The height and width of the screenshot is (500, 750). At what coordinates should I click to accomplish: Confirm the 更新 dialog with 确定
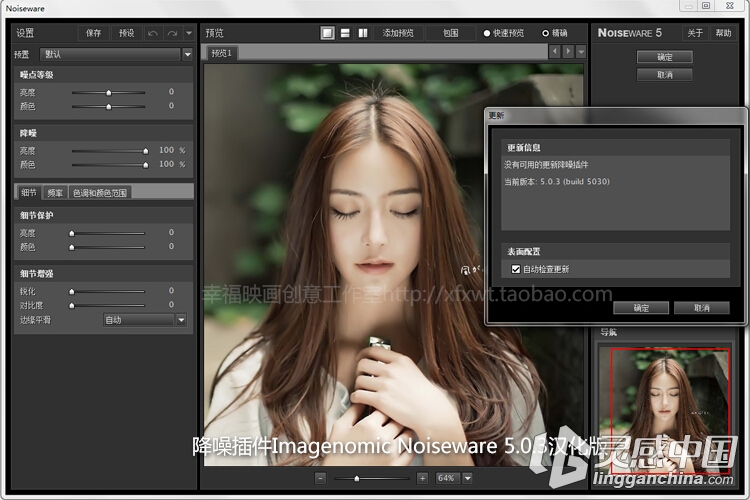[641, 308]
